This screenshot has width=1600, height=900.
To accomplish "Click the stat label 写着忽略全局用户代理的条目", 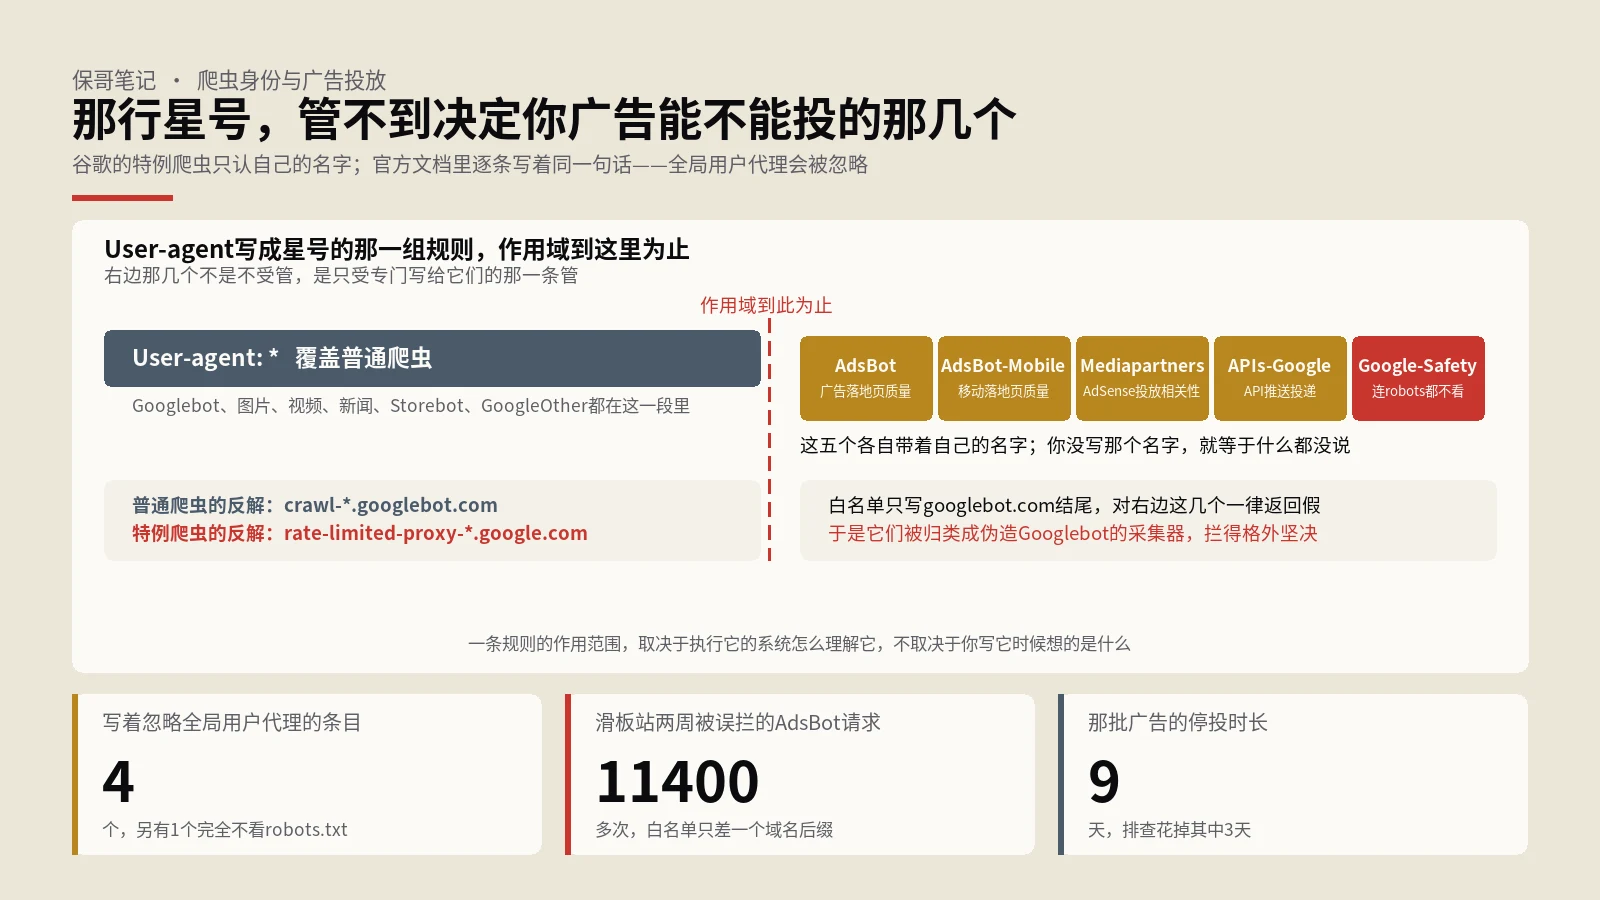I will pos(232,722).
